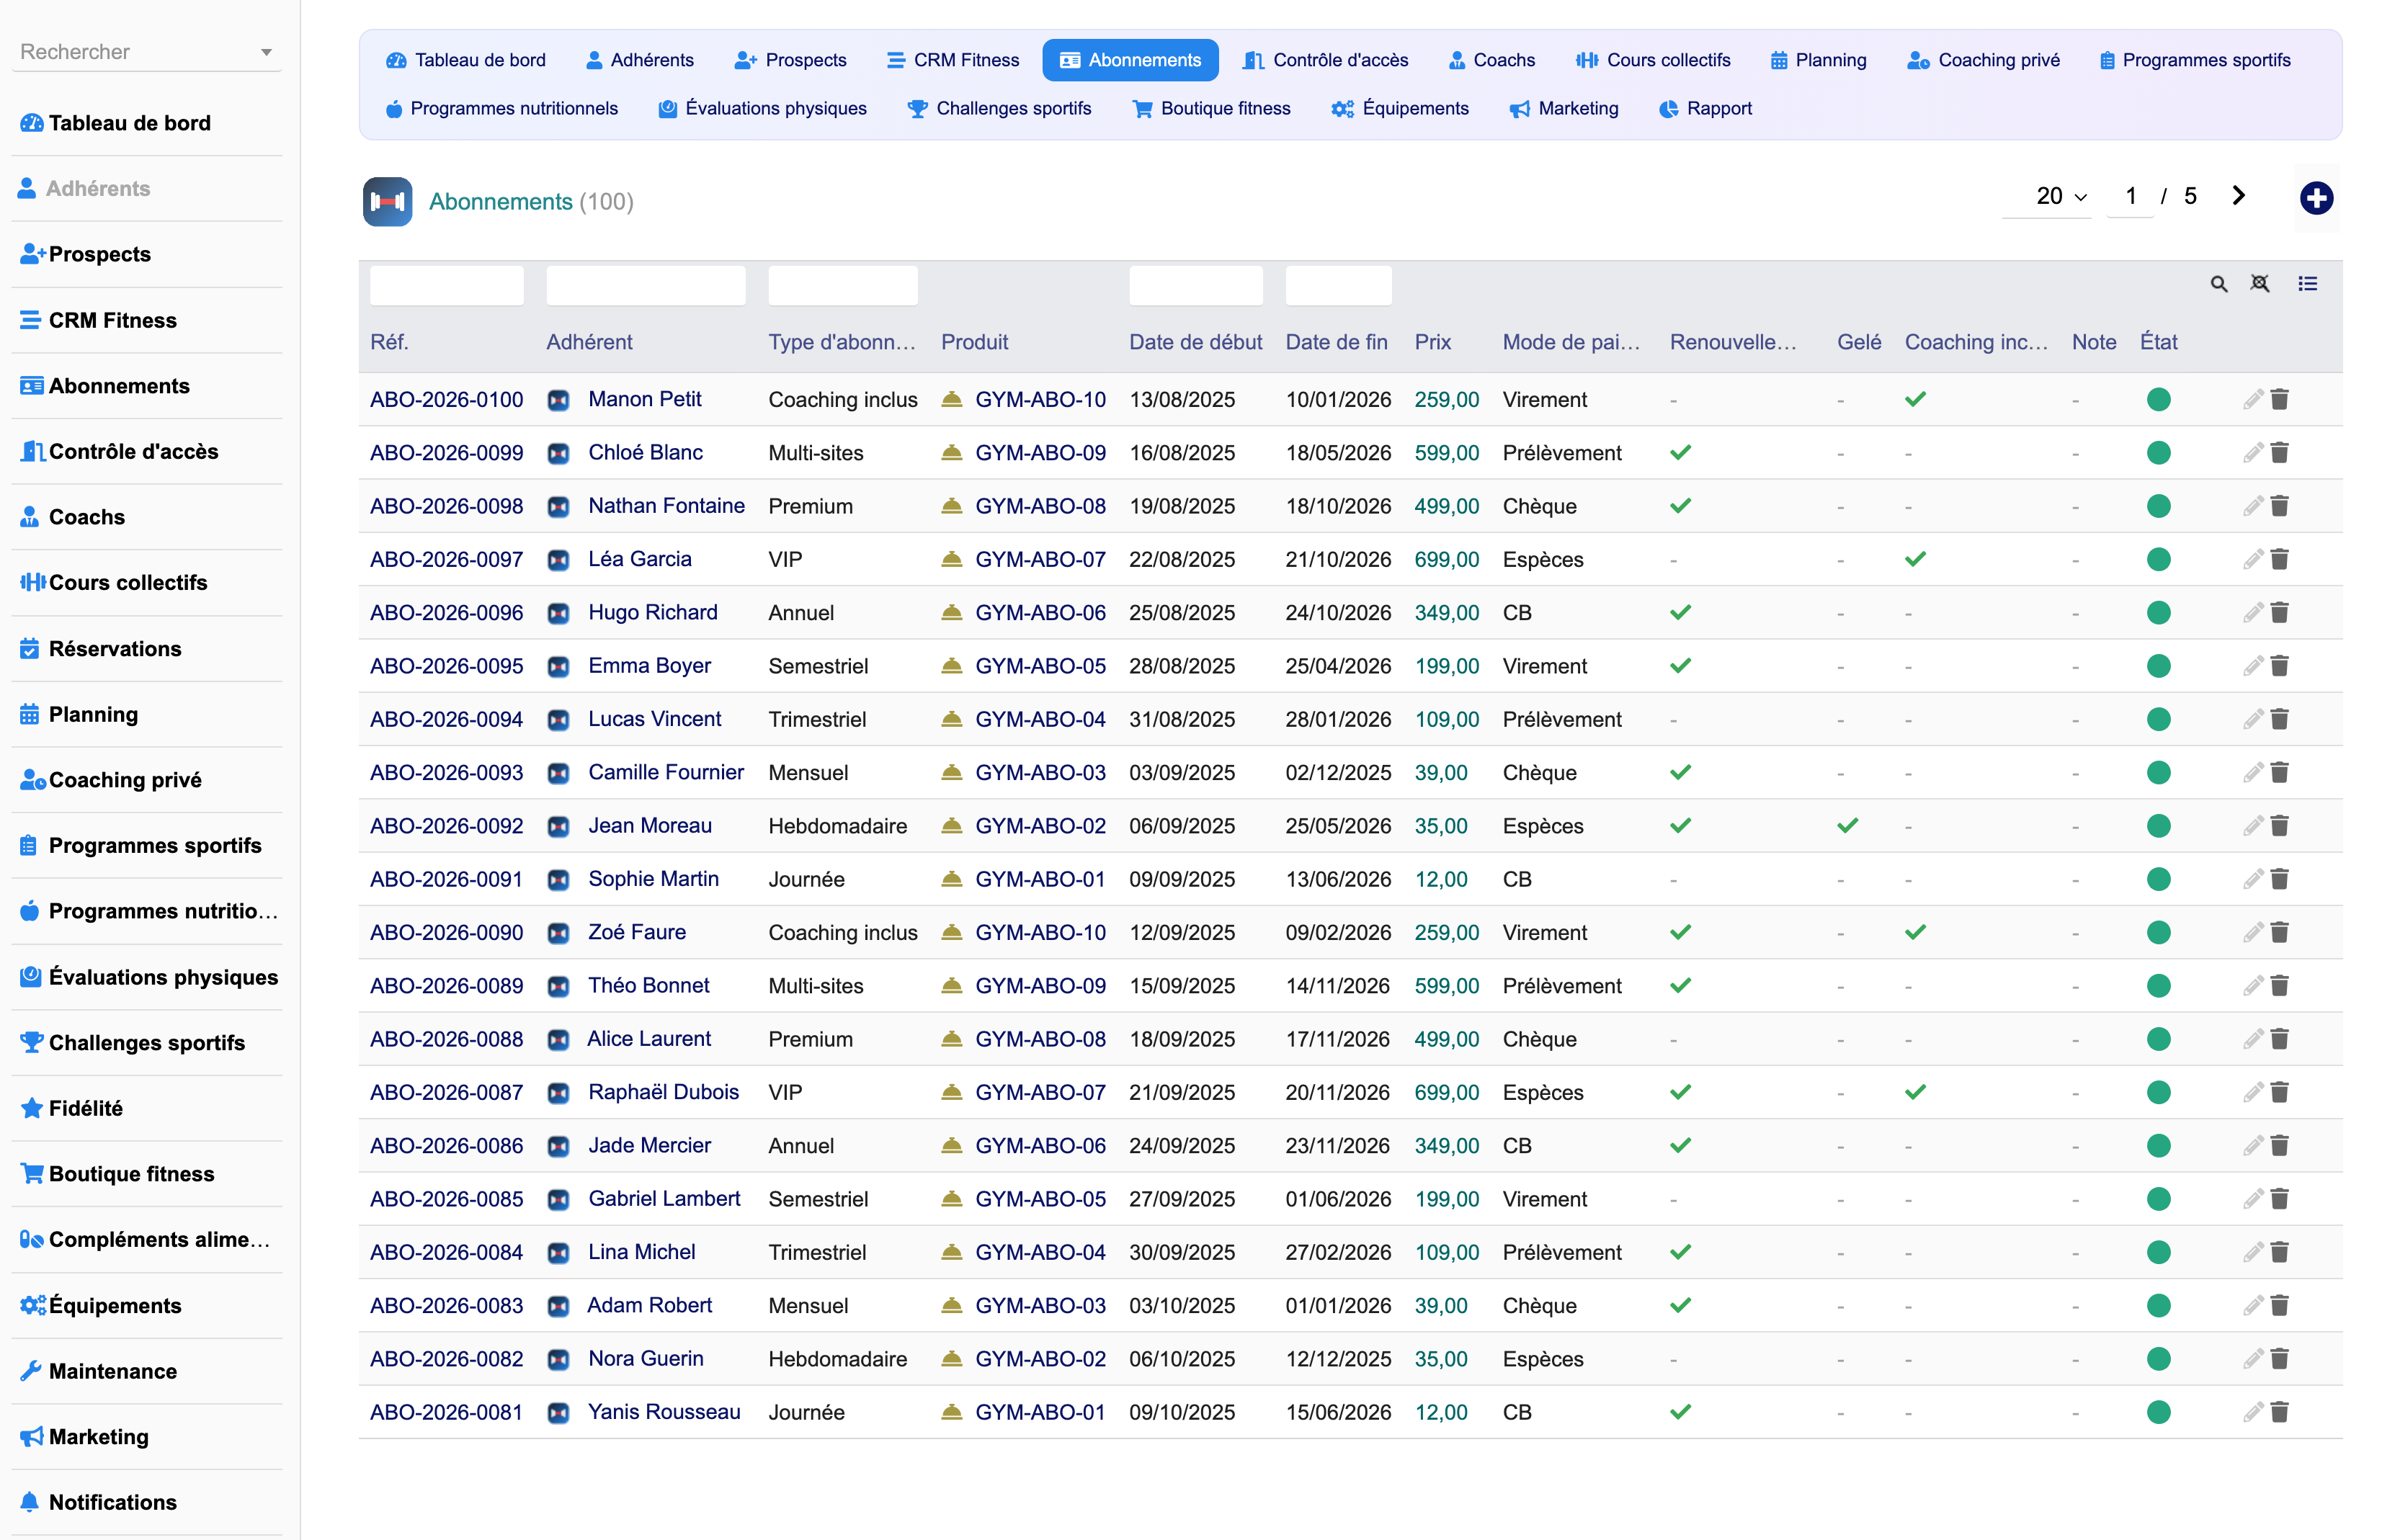The height and width of the screenshot is (1540, 2395).
Task: Switch to the Contrôle d'accès tab
Action: (1324, 60)
